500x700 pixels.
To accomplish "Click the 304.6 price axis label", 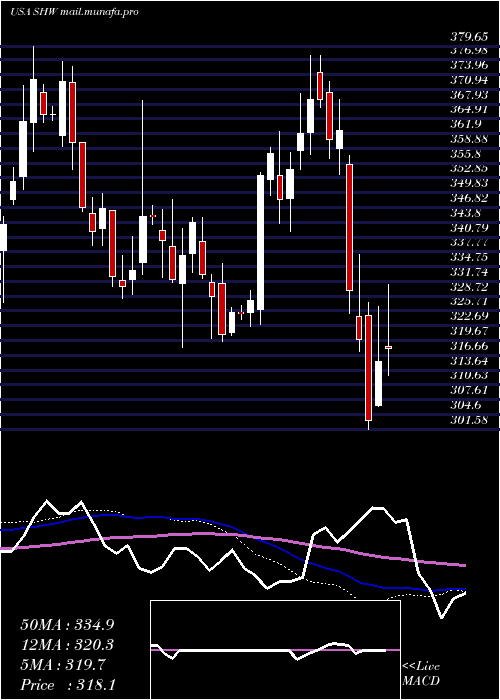I will coord(465,404).
